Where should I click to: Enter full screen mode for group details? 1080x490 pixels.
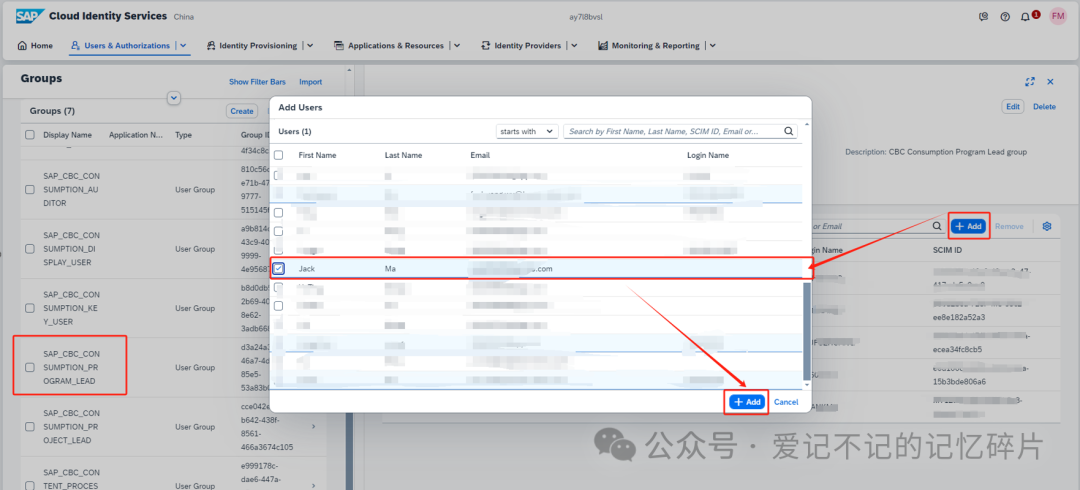tap(1030, 81)
